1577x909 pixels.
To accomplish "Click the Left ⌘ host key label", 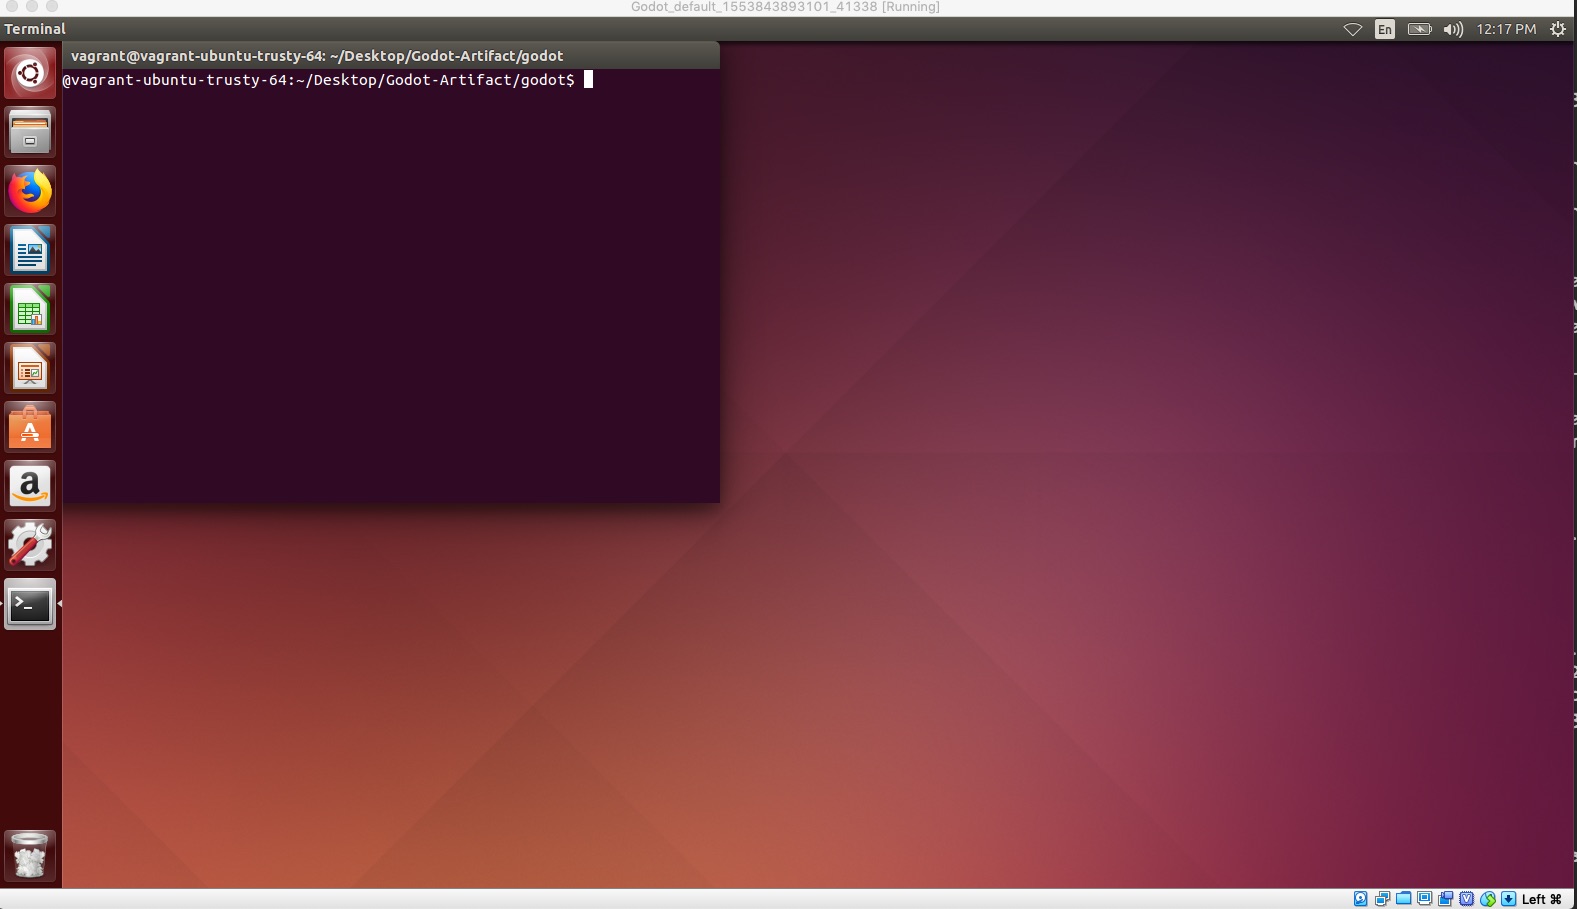I will point(1541,899).
